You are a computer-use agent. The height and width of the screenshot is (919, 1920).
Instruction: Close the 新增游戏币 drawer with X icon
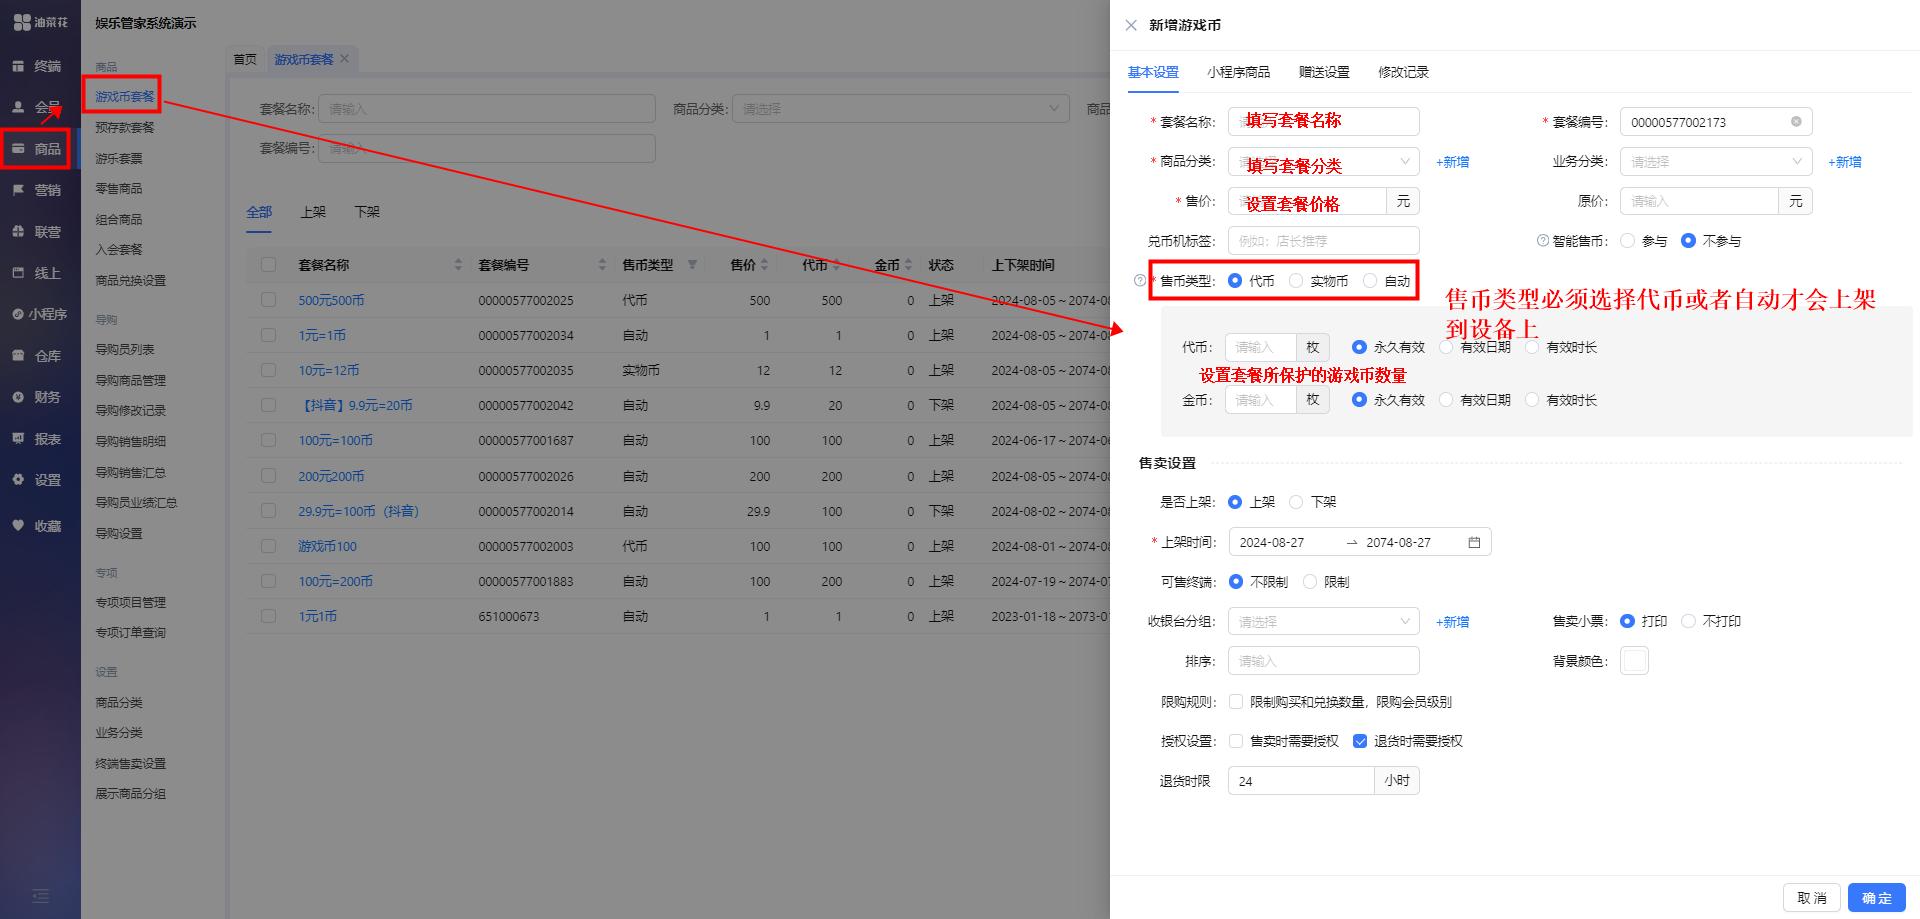1131,25
